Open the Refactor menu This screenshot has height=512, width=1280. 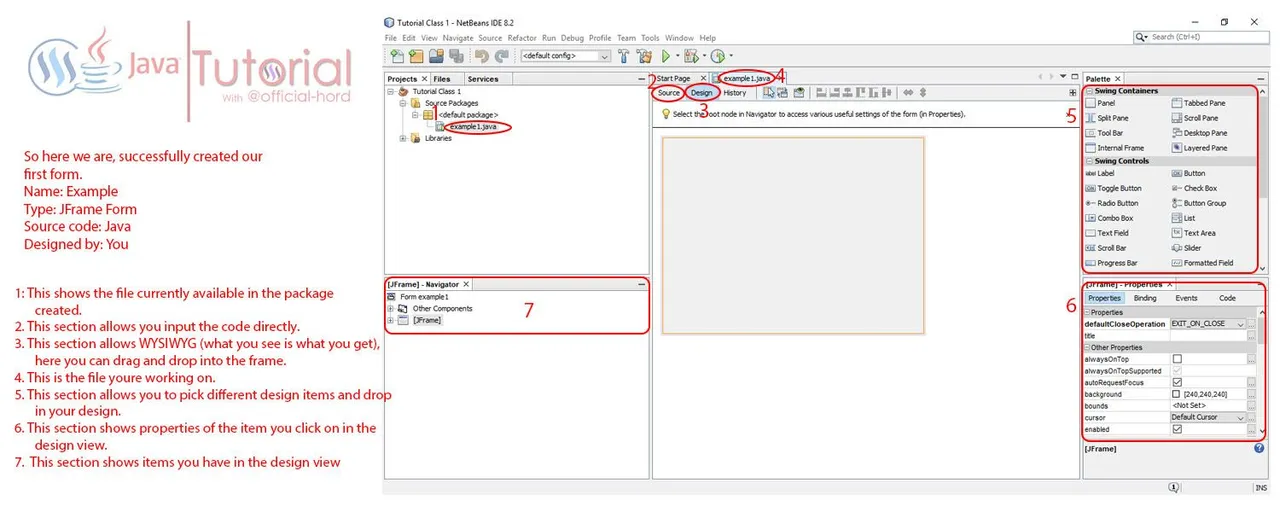(x=522, y=38)
